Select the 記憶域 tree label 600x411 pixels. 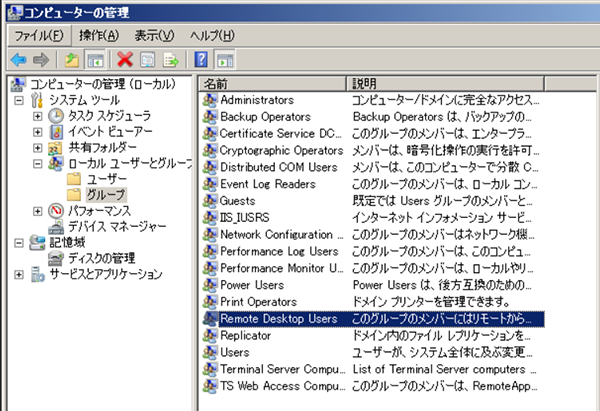click(67, 242)
